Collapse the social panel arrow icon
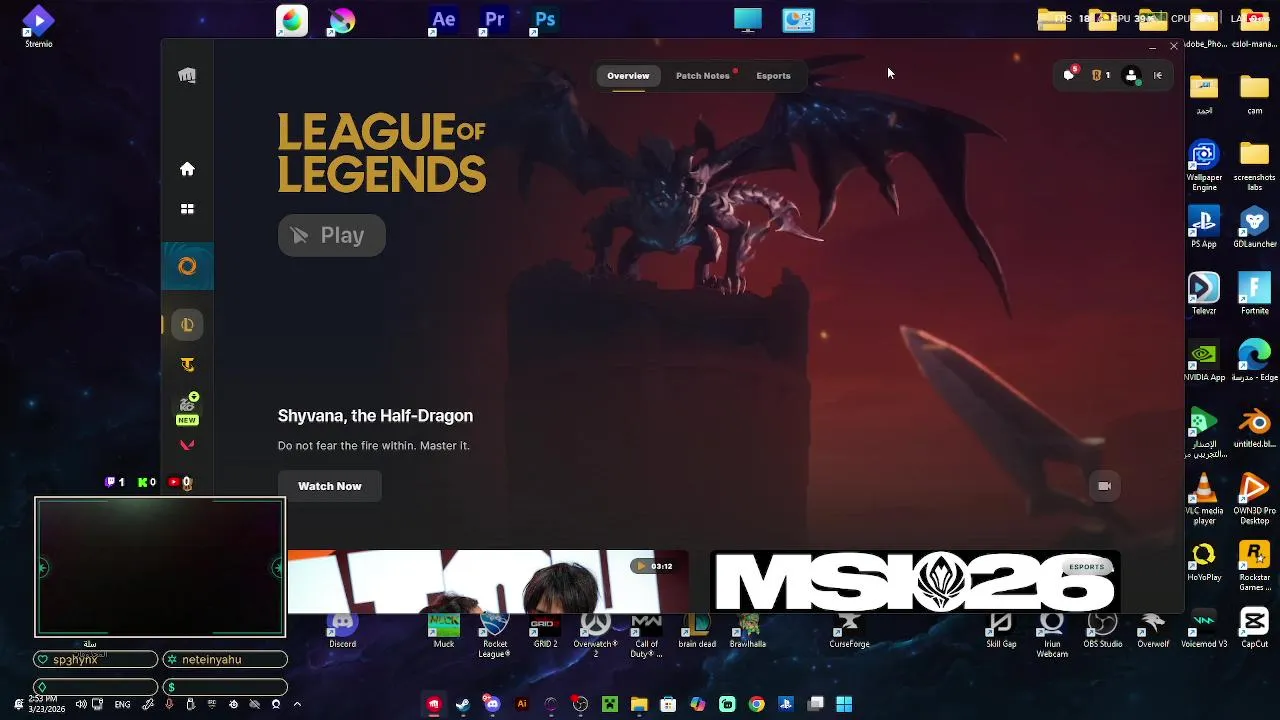The width and height of the screenshot is (1280, 720). [x=1158, y=75]
